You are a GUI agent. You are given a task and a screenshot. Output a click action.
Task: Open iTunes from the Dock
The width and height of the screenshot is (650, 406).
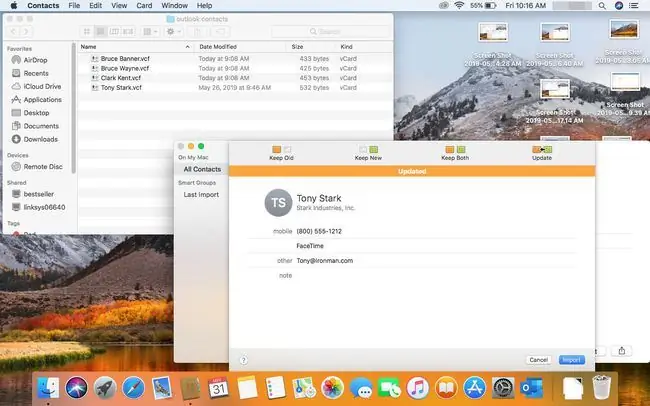click(417, 388)
